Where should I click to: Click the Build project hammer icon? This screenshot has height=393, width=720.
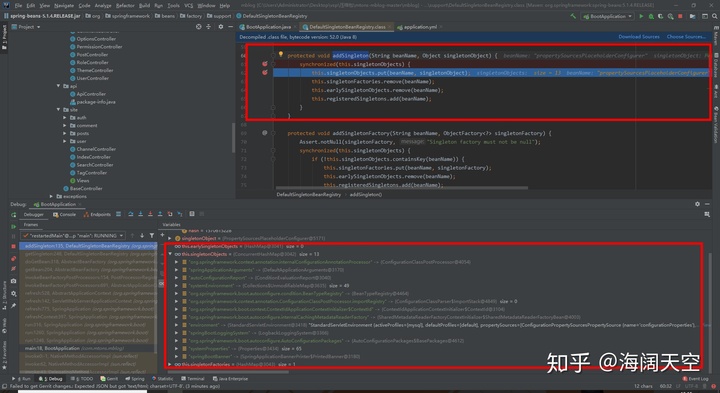[573, 16]
